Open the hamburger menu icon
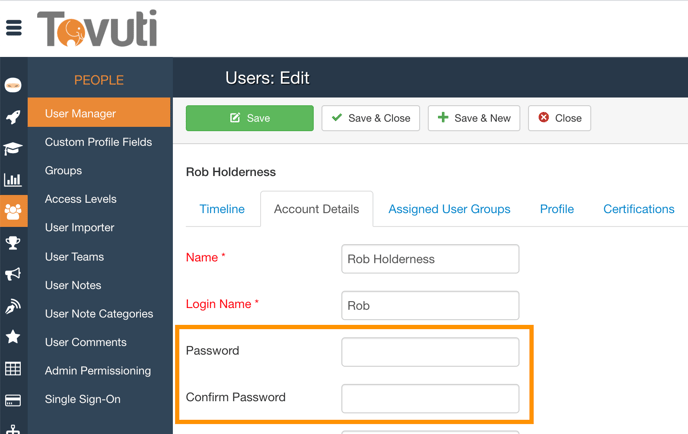The image size is (688, 434). [14, 28]
